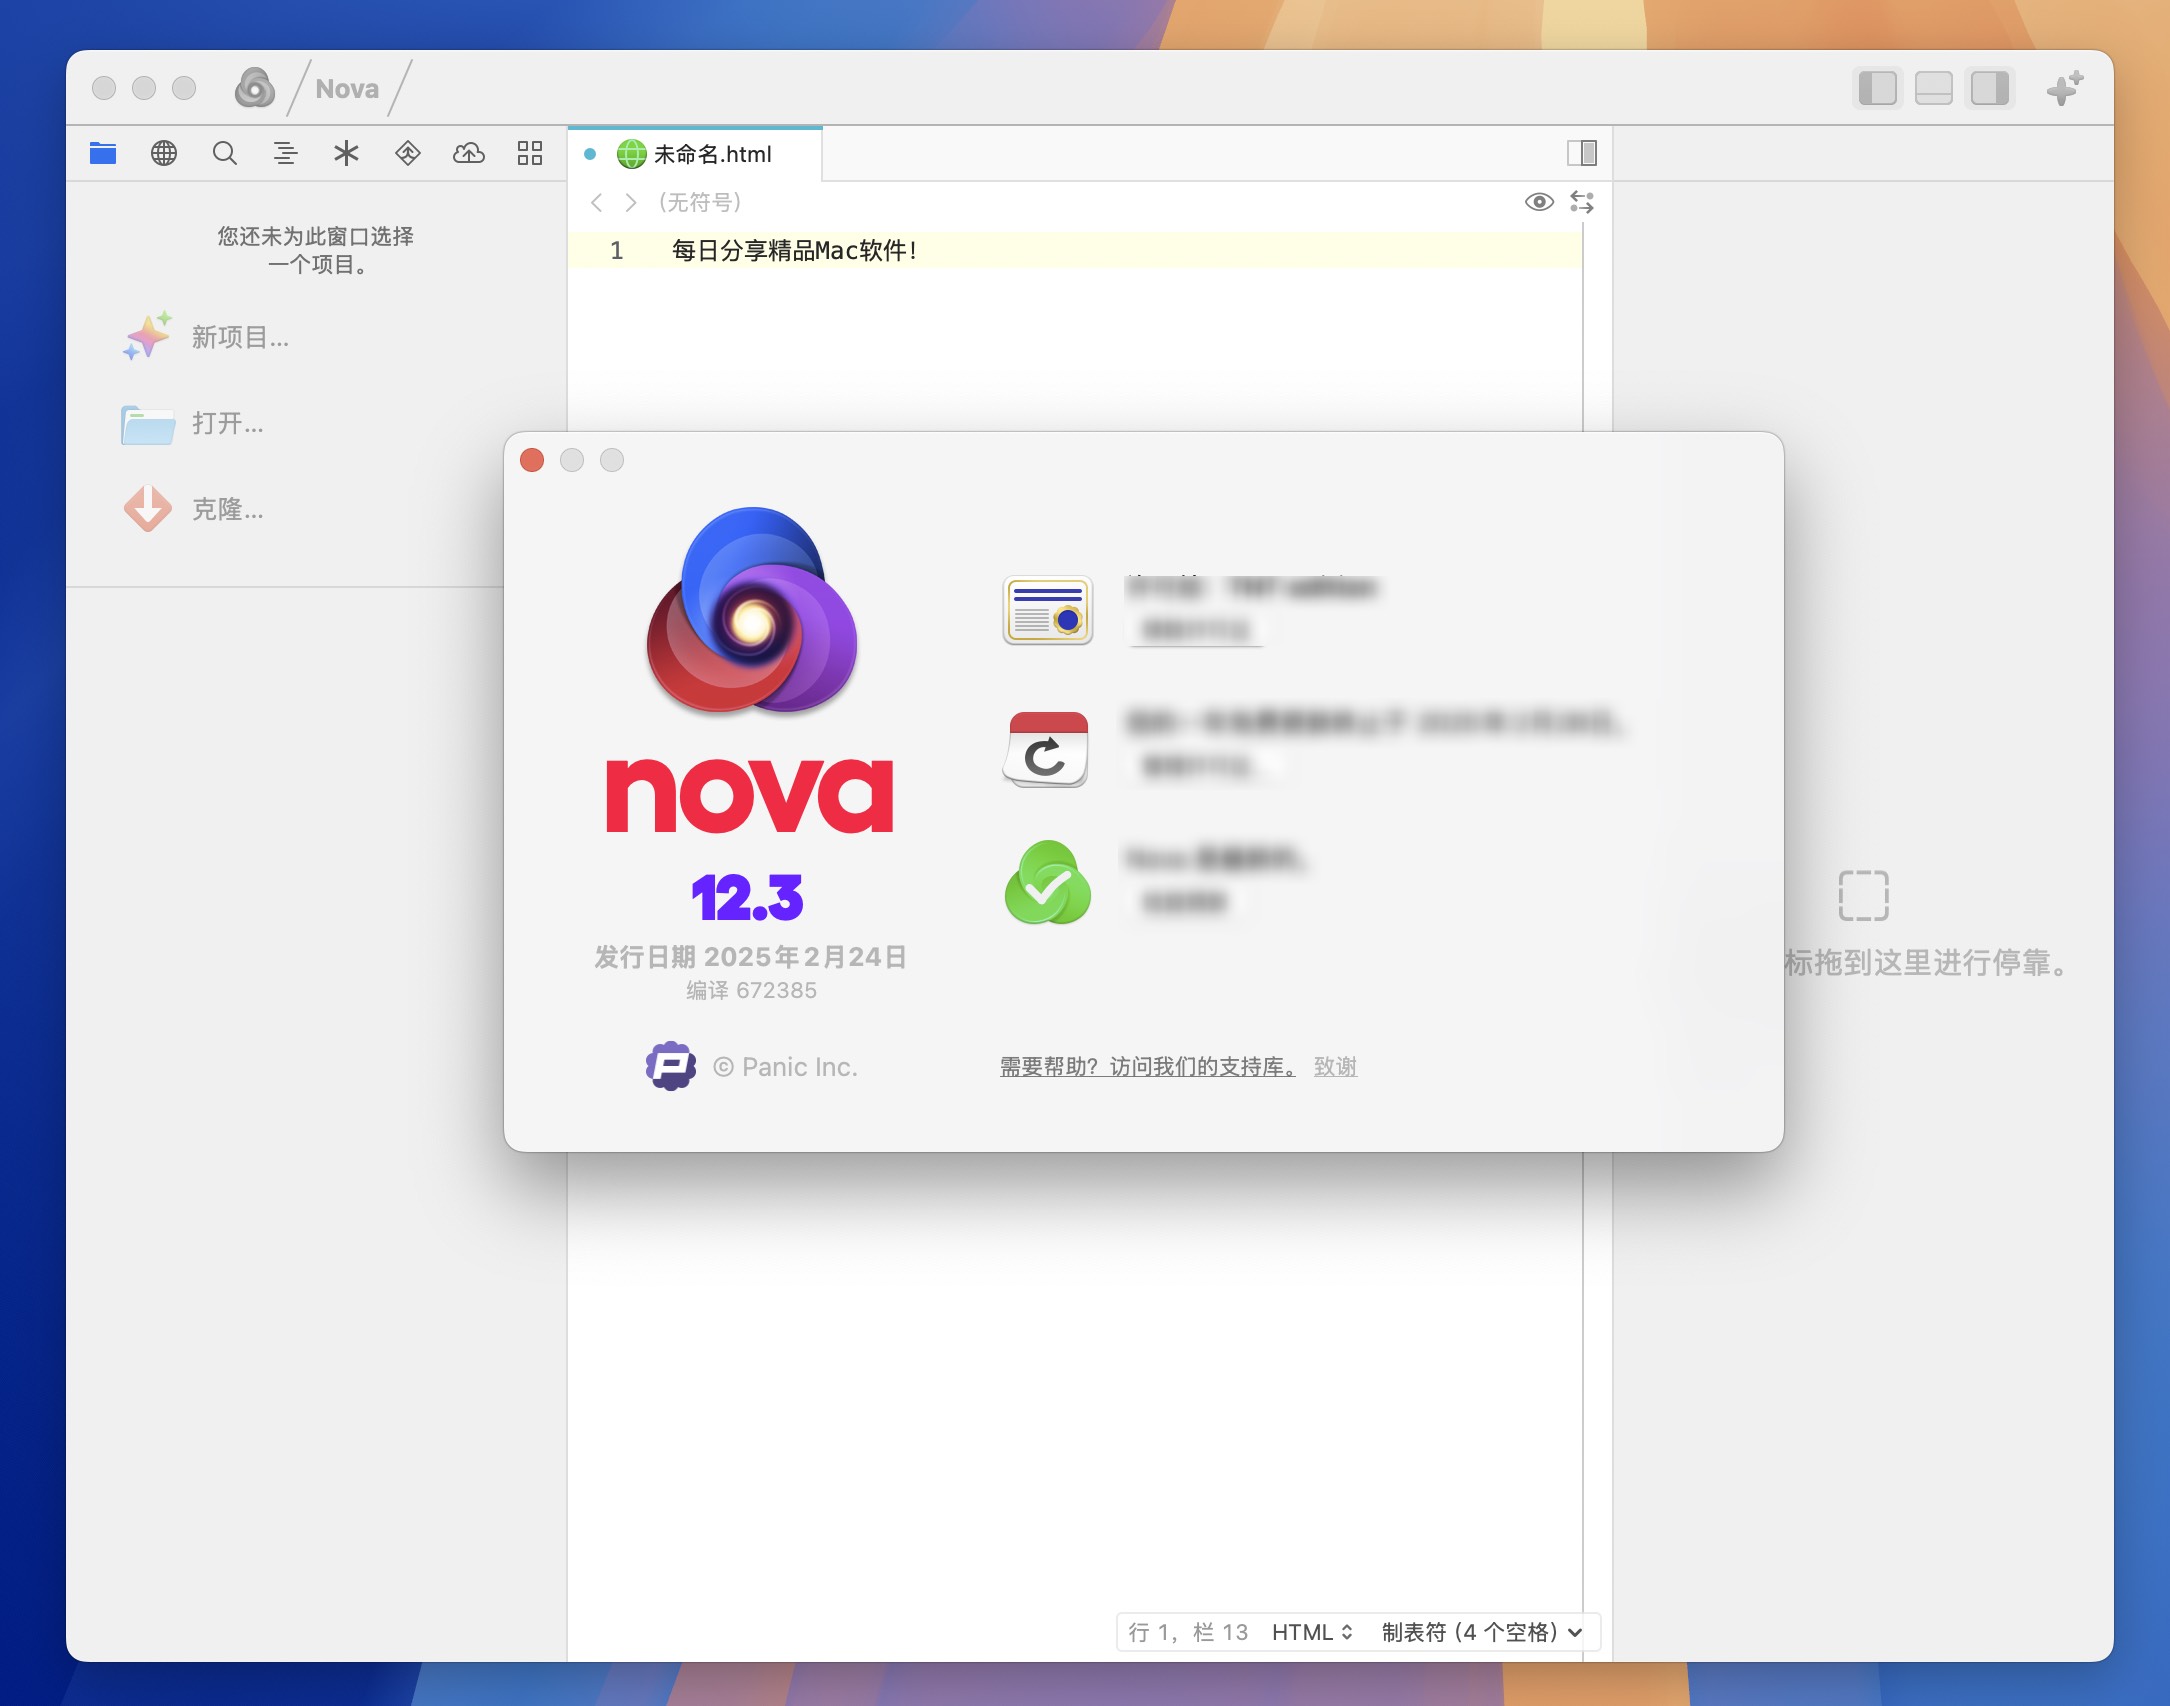Click the green checkmark icon in About
2170x1706 pixels.
1047,883
